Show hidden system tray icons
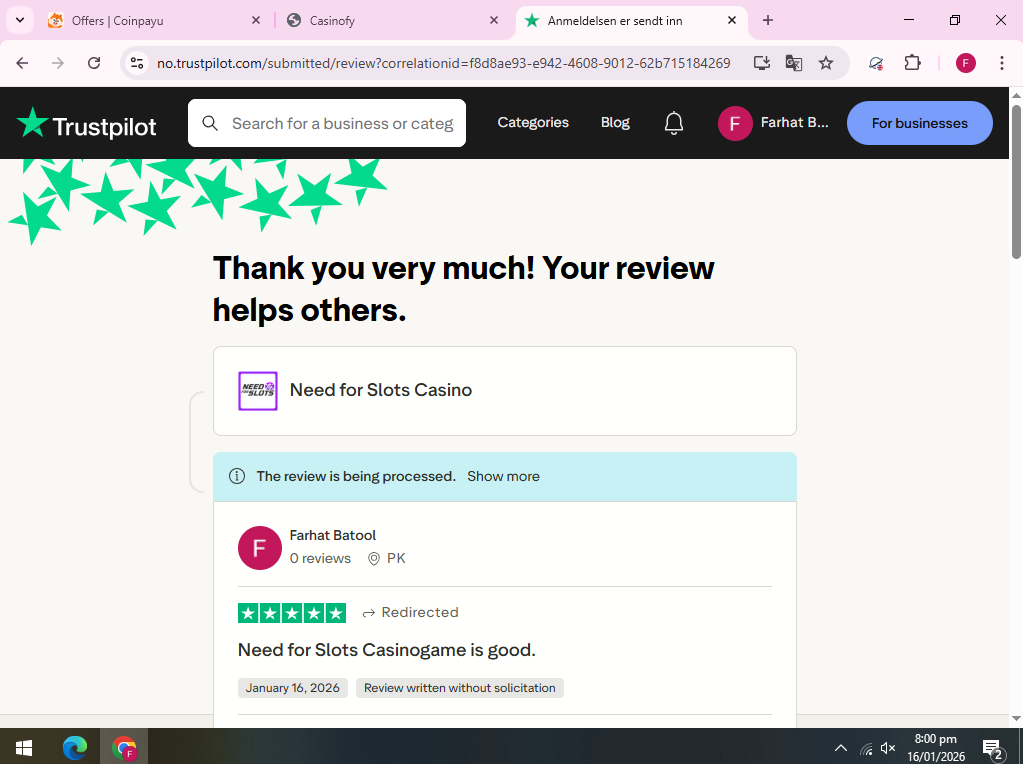This screenshot has height=764, width=1023. click(841, 748)
